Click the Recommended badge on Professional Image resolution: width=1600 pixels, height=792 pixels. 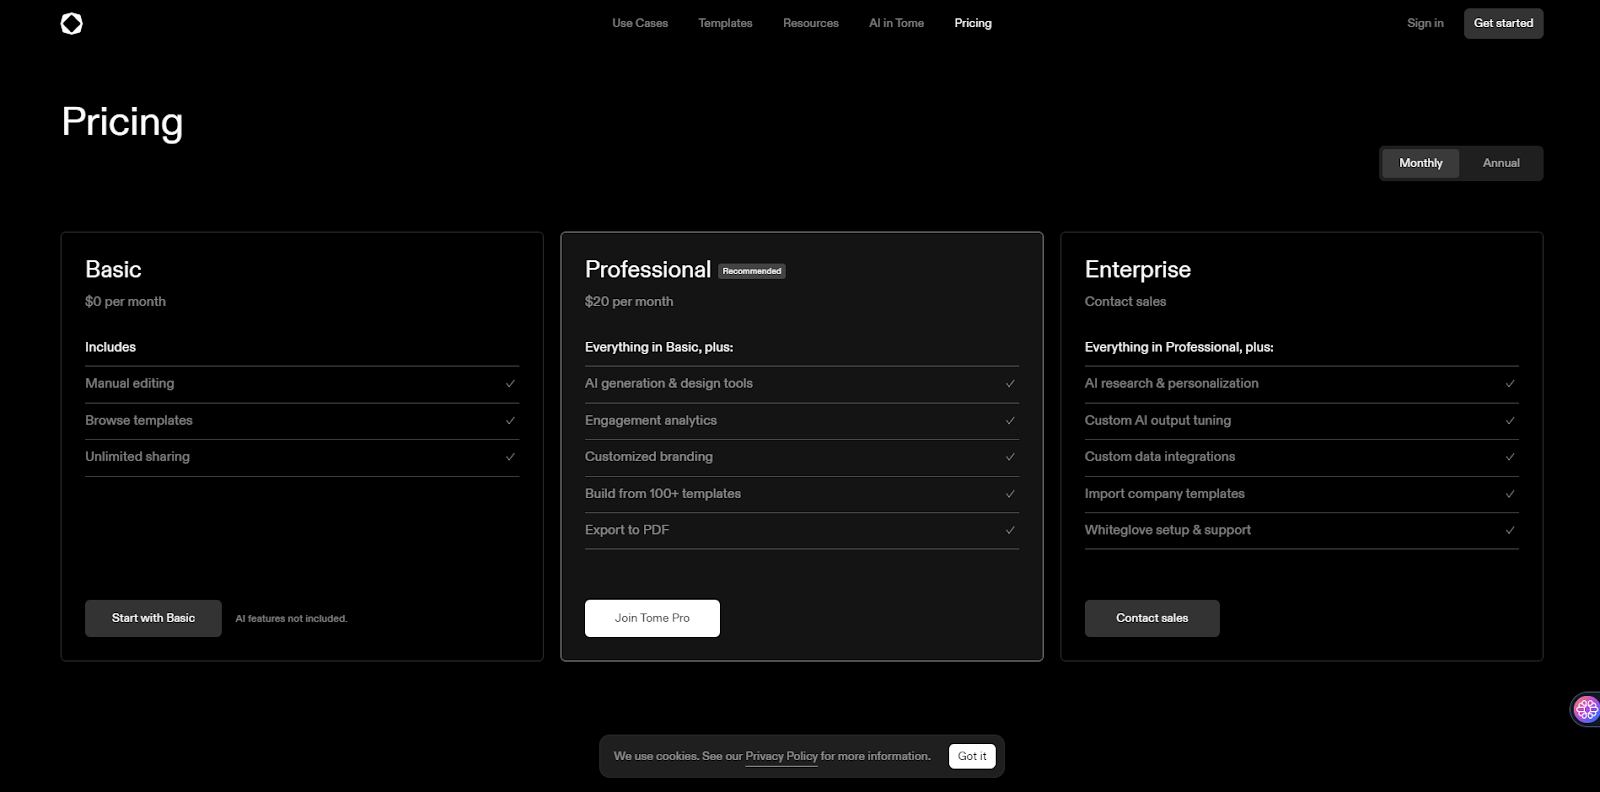point(752,271)
